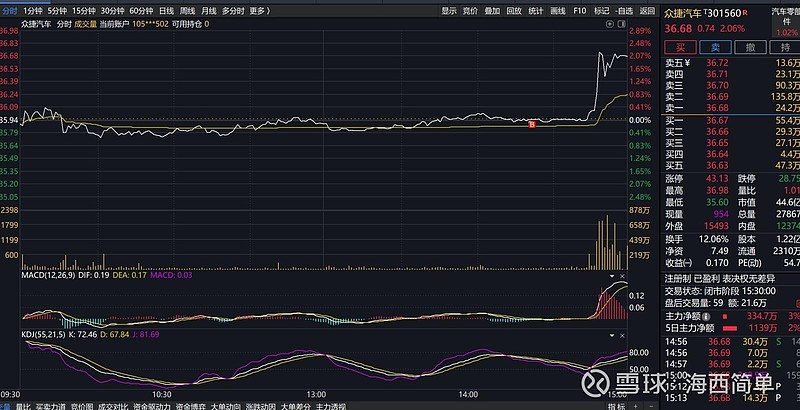Screen dimensions: 800x410
Task: Click the 返回 back button
Action: [x=647, y=11]
